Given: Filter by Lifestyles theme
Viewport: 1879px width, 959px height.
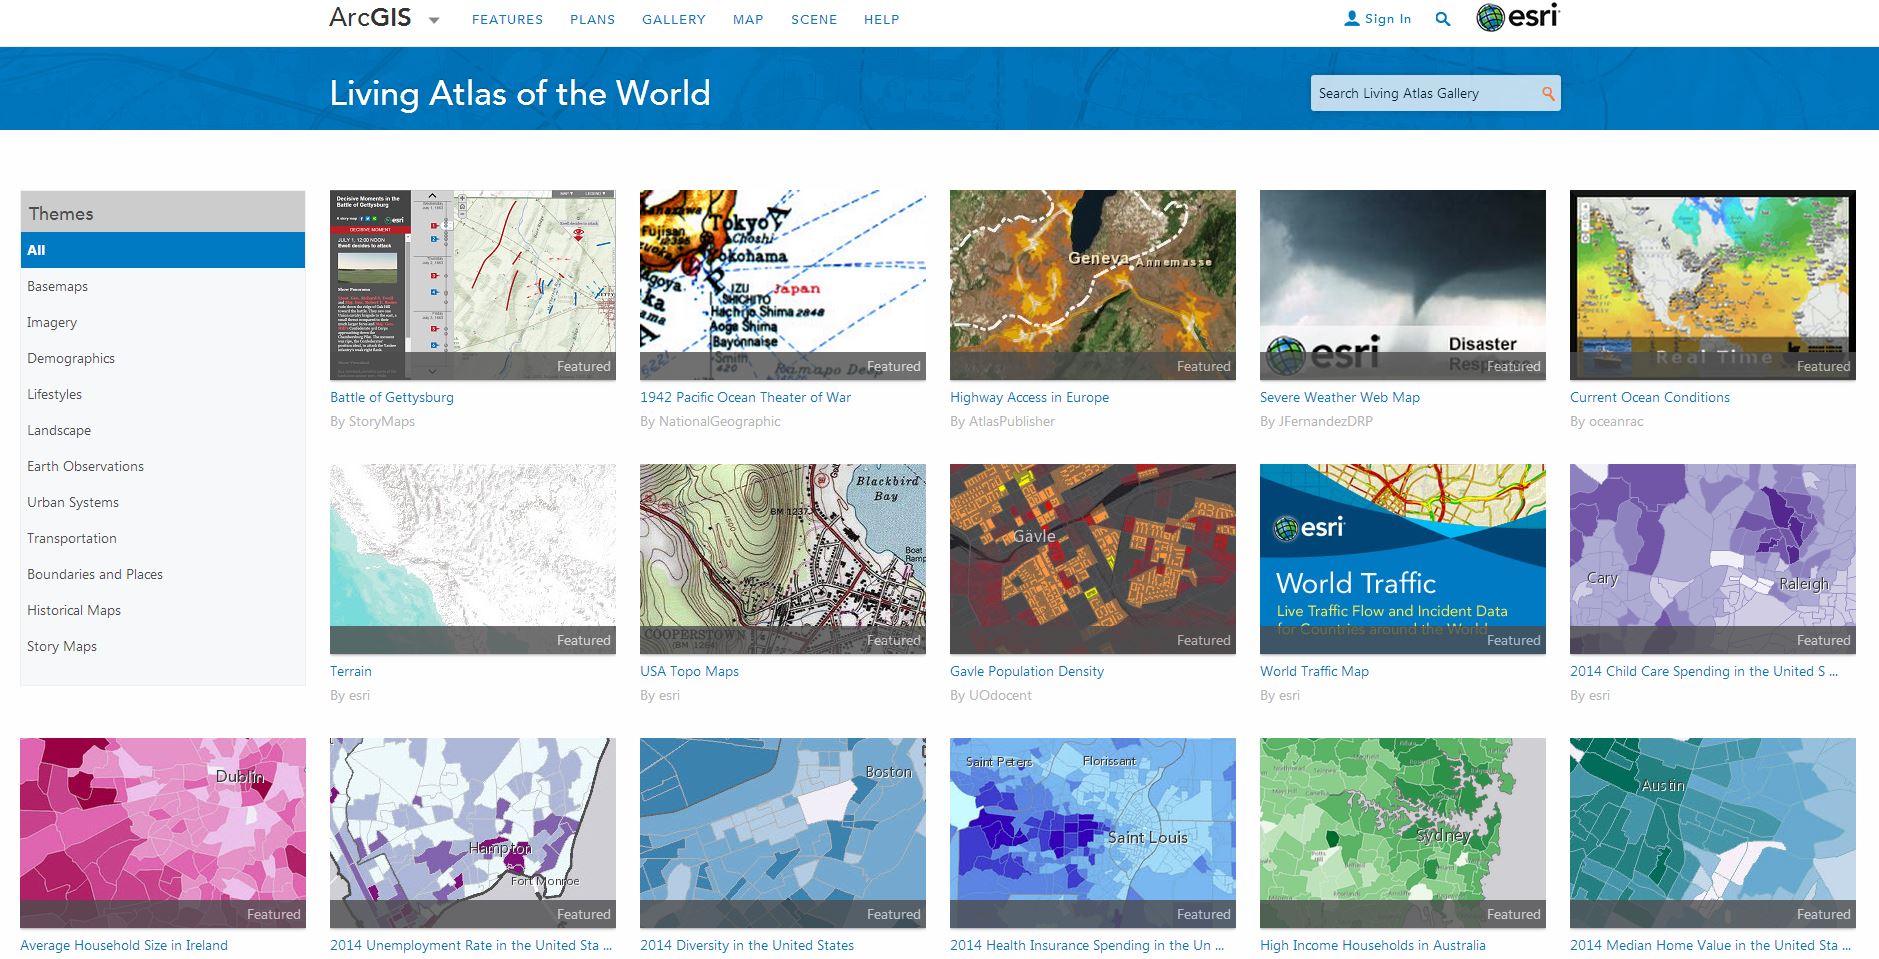Looking at the screenshot, I should pos(54,394).
